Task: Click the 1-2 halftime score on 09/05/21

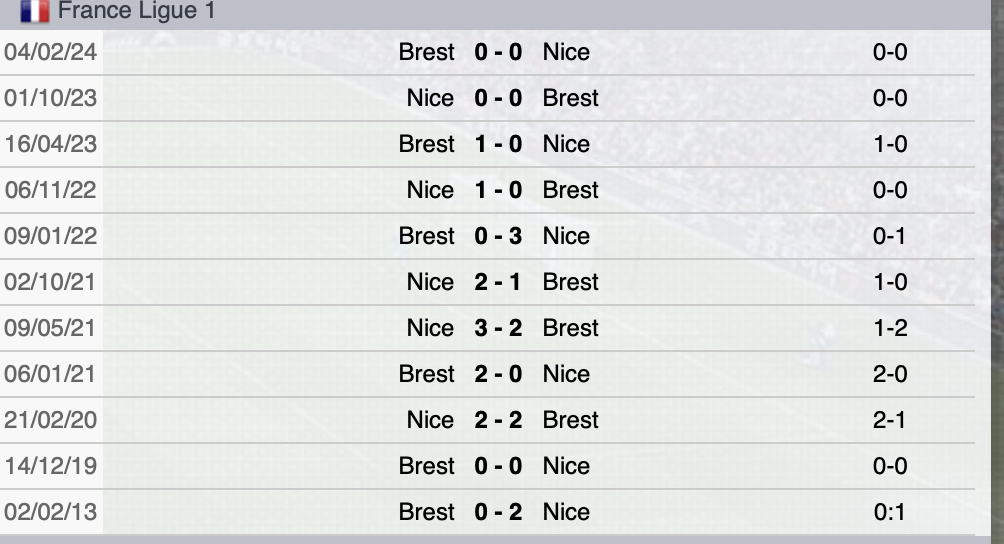Action: (x=890, y=328)
